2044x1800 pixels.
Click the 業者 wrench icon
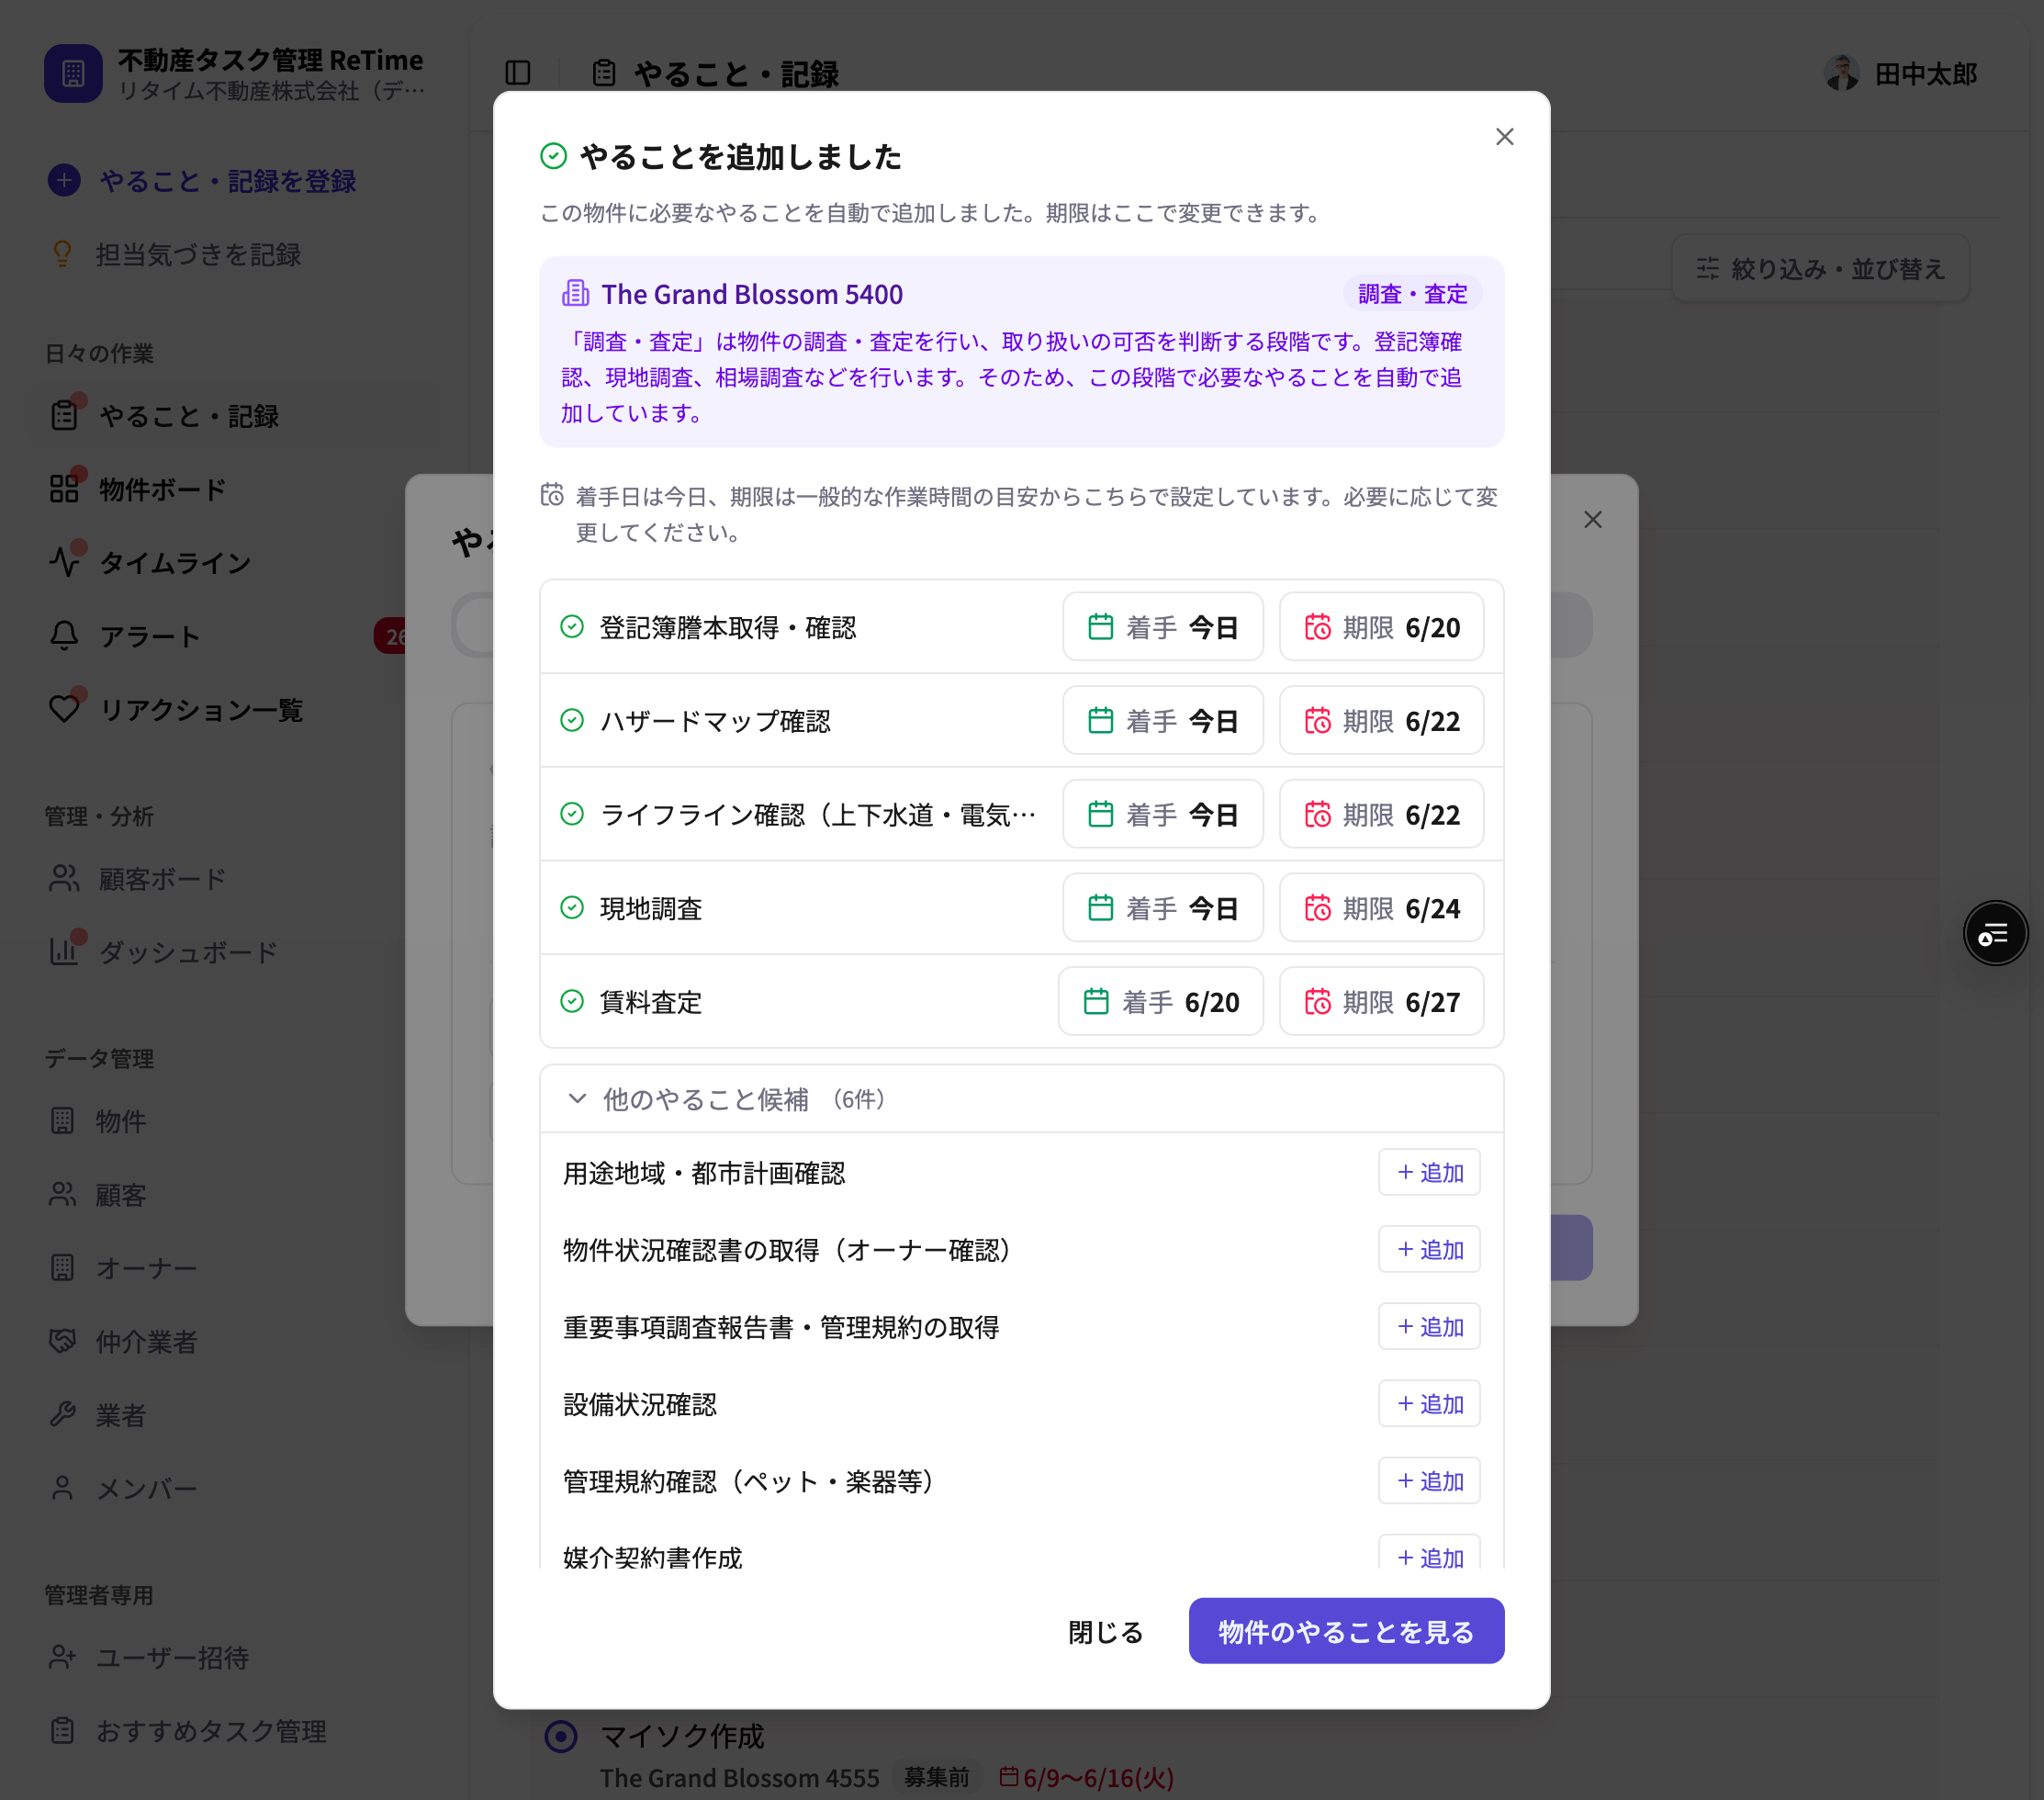pyautogui.click(x=63, y=1414)
